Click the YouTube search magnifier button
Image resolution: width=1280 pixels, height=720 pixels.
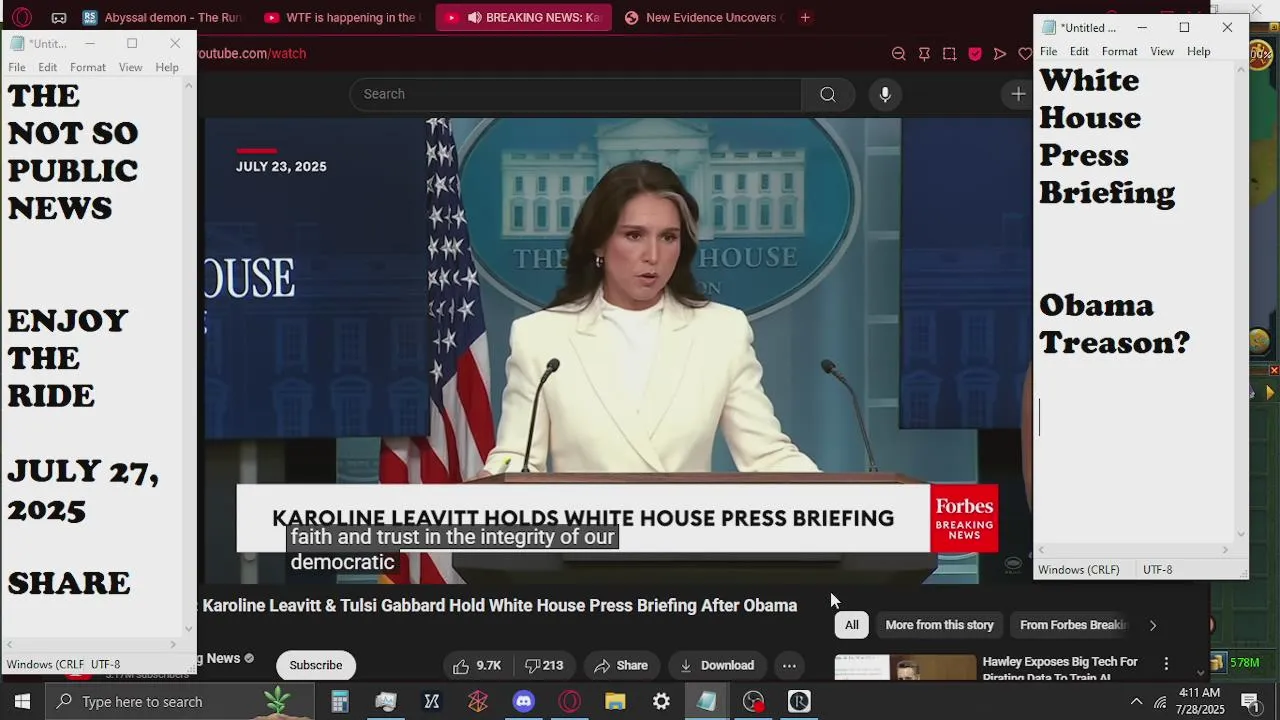click(828, 94)
